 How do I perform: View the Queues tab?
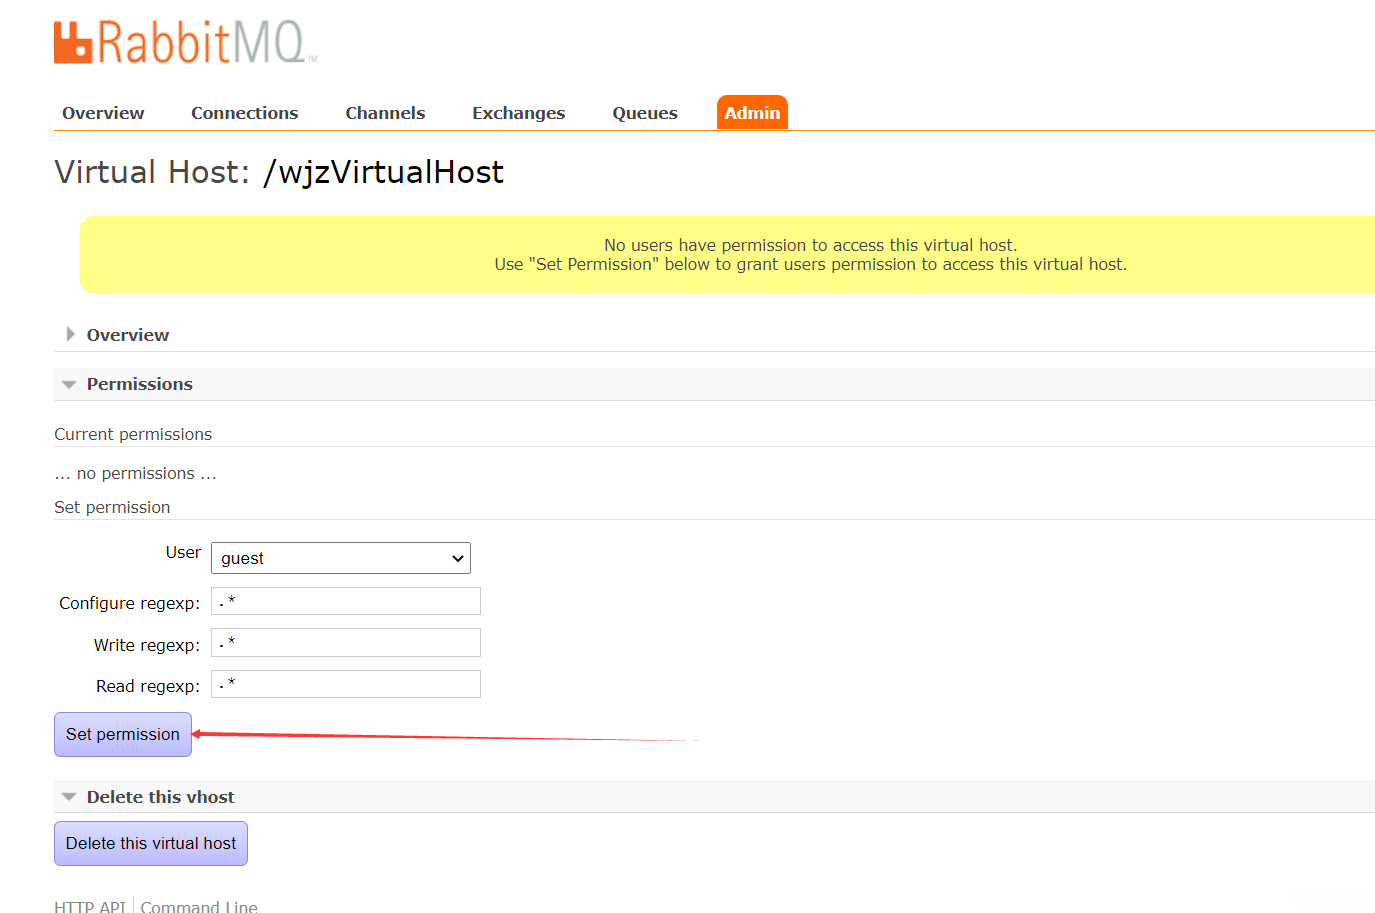coord(645,113)
